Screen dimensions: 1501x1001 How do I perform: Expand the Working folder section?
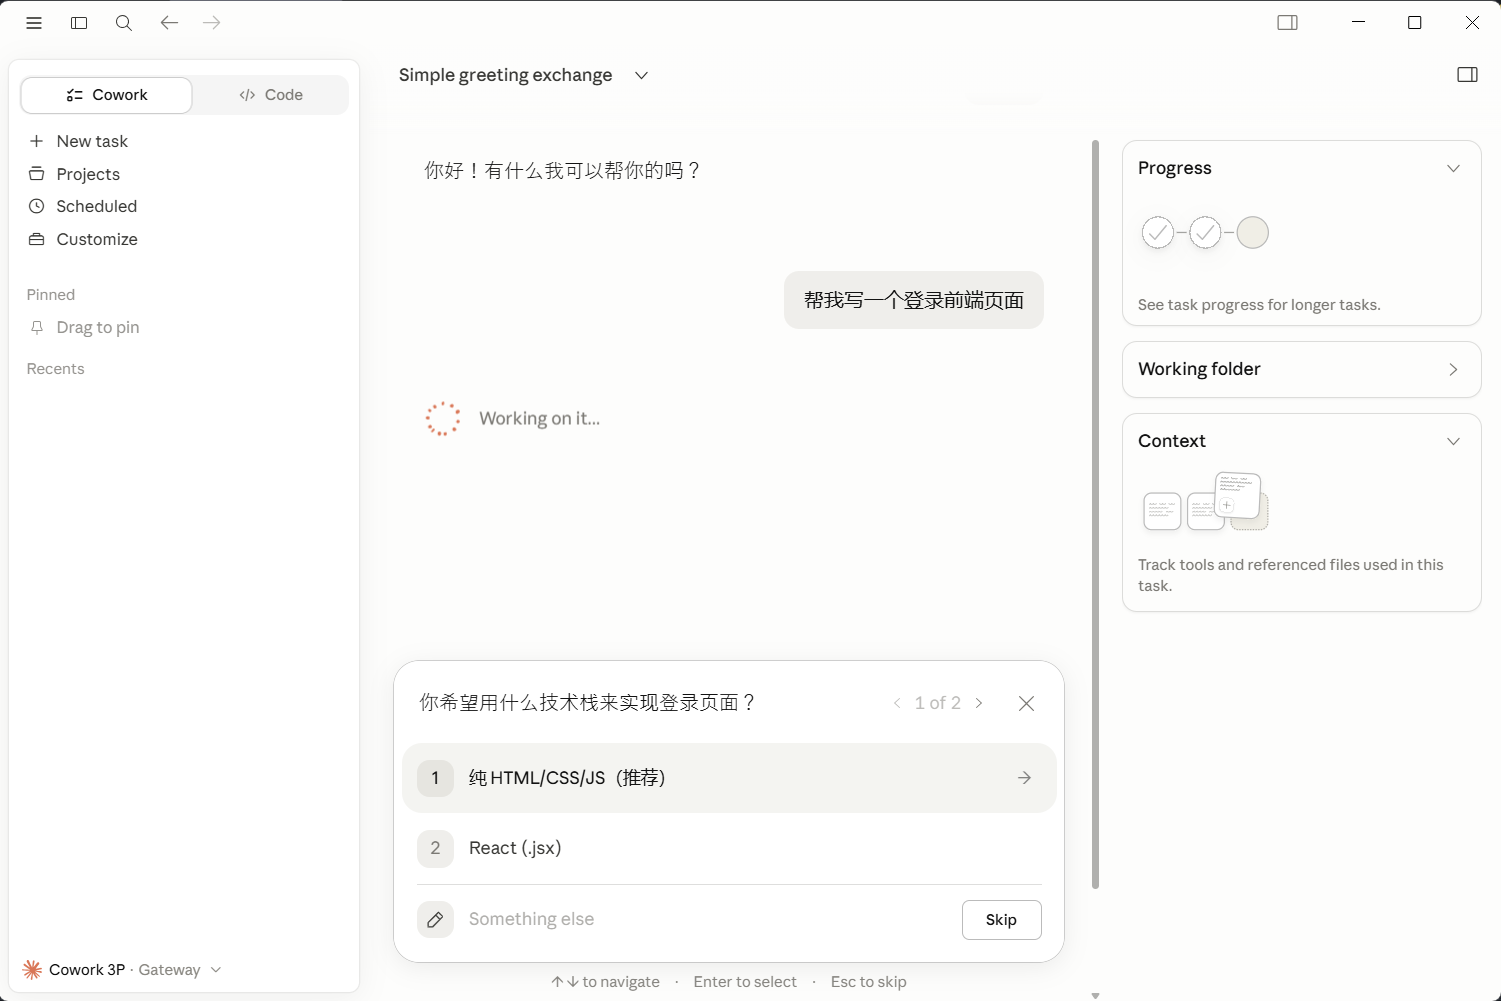pyautogui.click(x=1301, y=369)
